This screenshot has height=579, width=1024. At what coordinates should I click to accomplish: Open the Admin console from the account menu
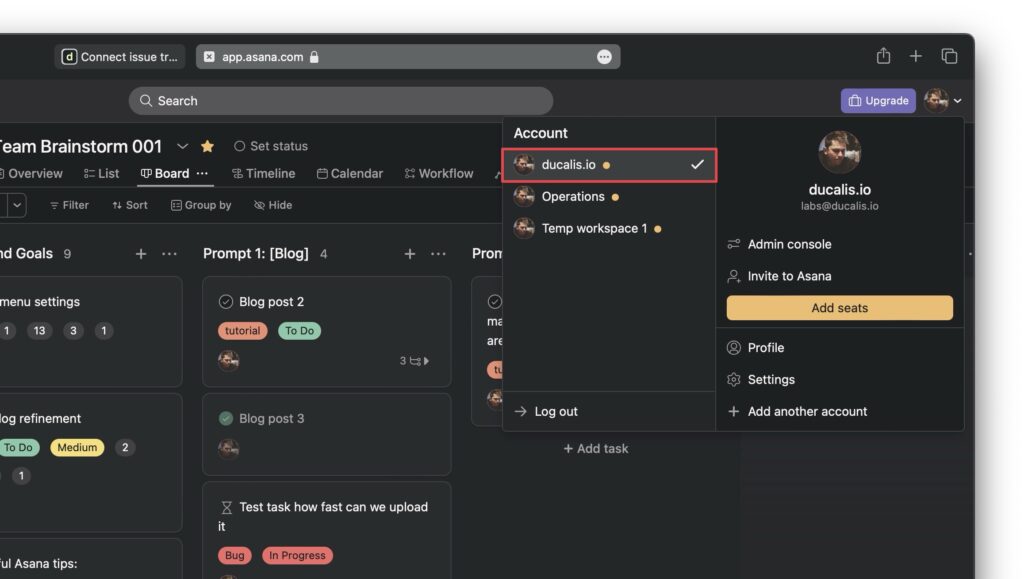pyautogui.click(x=790, y=243)
